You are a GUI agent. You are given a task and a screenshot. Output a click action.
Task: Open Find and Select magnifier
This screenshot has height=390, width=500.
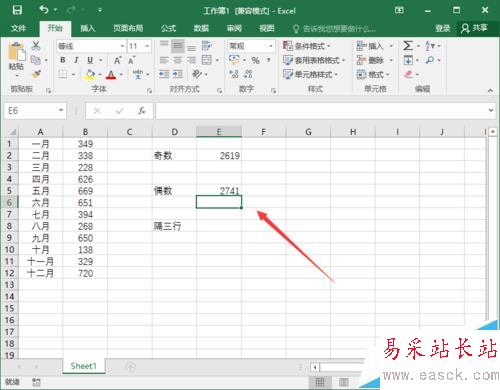tap(430, 60)
